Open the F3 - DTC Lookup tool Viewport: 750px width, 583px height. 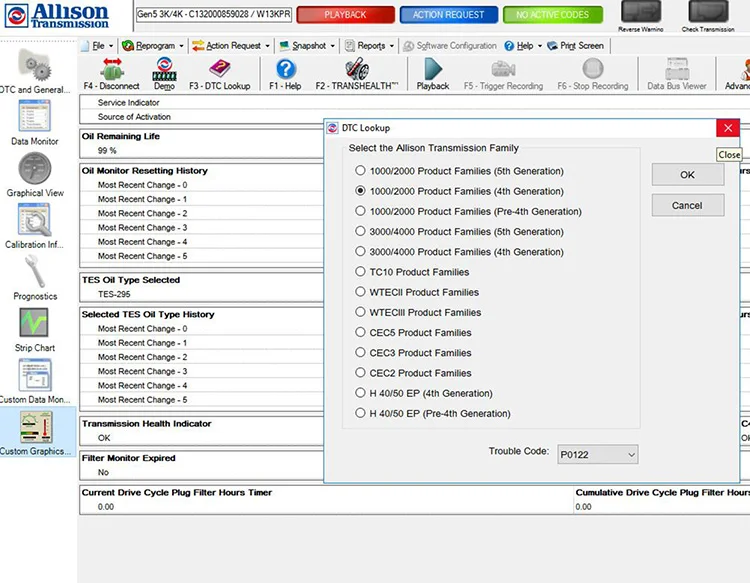click(220, 74)
